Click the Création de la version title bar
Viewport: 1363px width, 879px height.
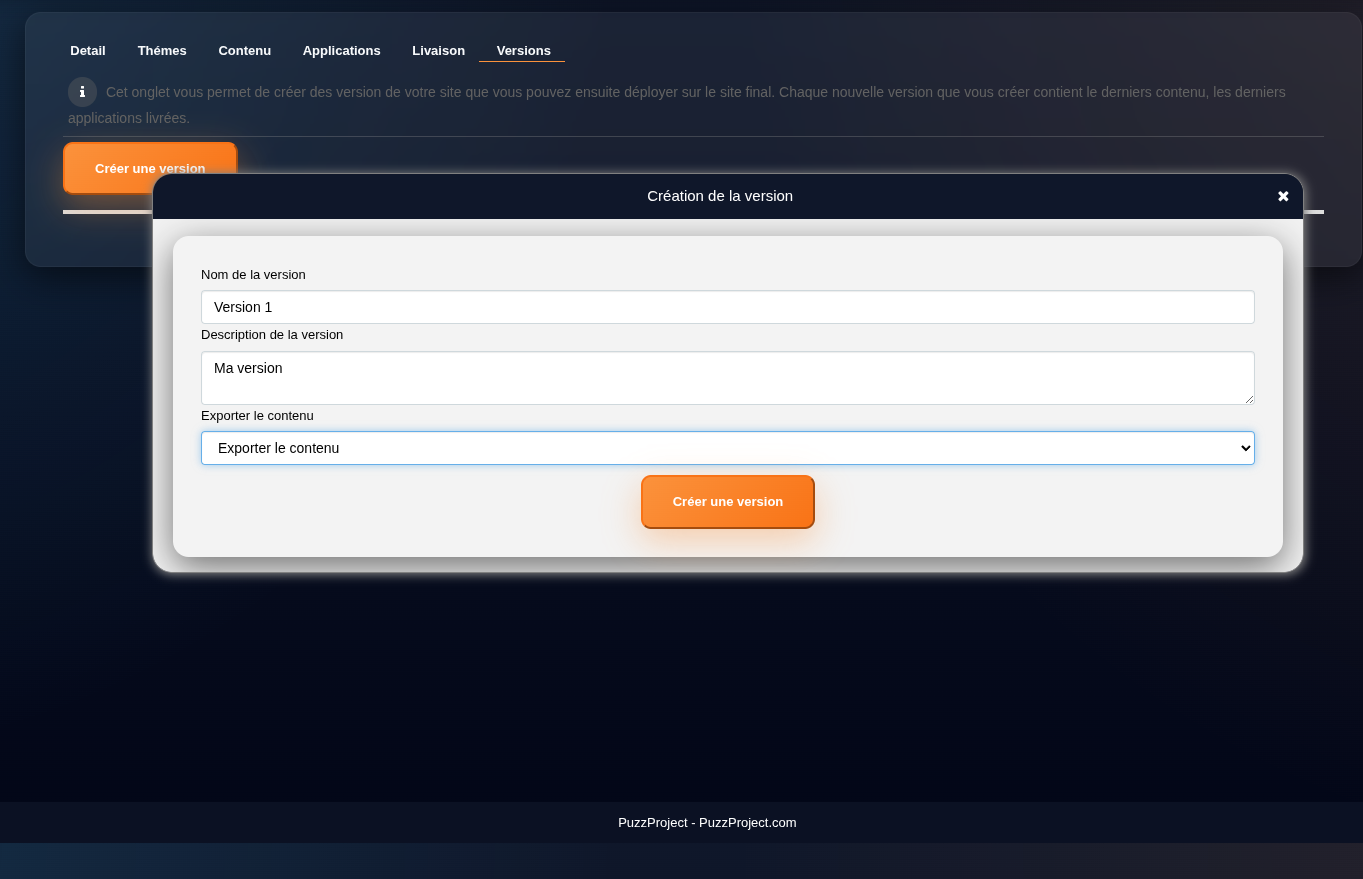coord(719,196)
